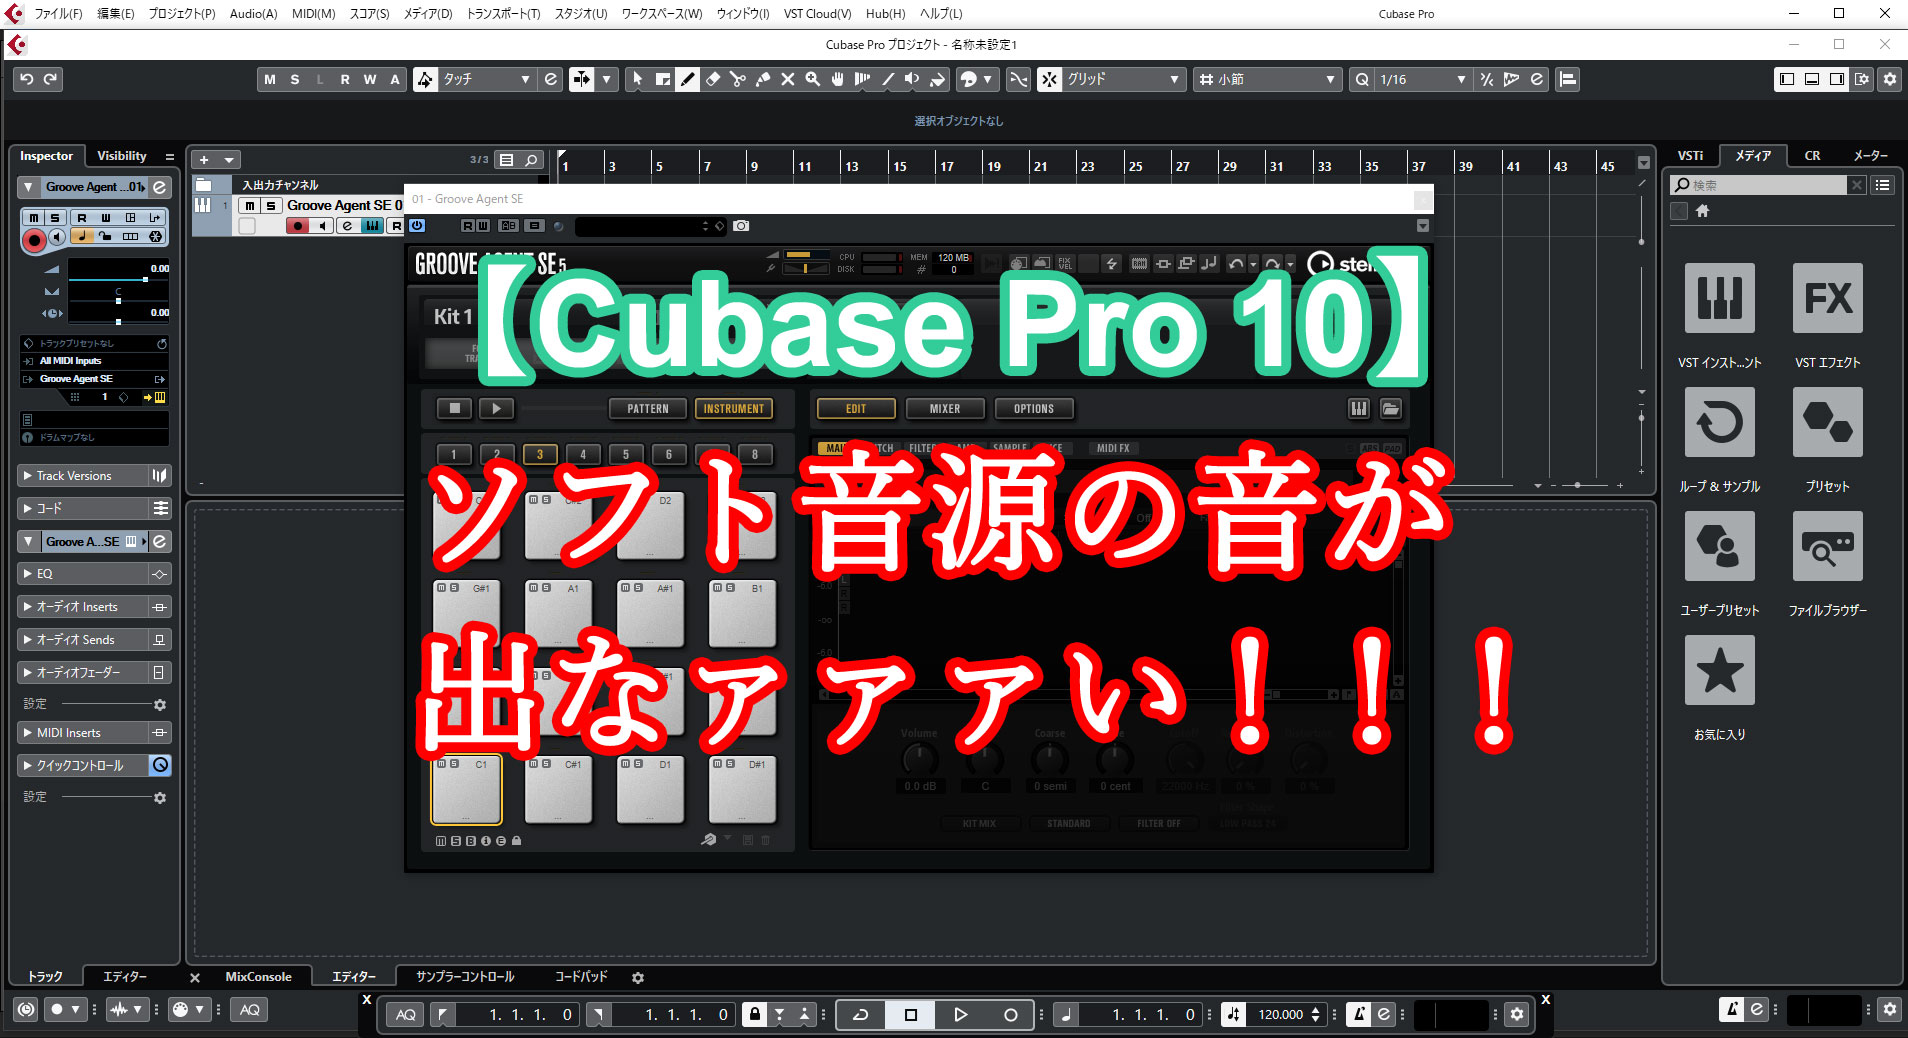Screen dimensions: 1908x1038
Task: Trigger pad C1 in Groove Agent
Action: click(467, 790)
